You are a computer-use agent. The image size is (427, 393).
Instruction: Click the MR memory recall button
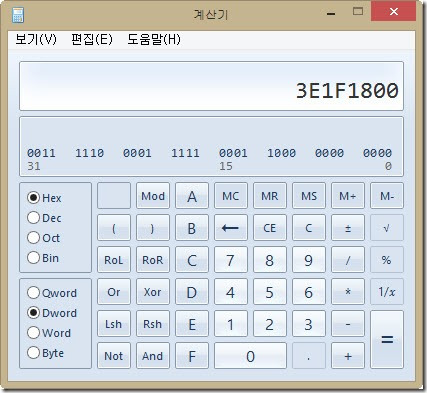click(x=270, y=196)
